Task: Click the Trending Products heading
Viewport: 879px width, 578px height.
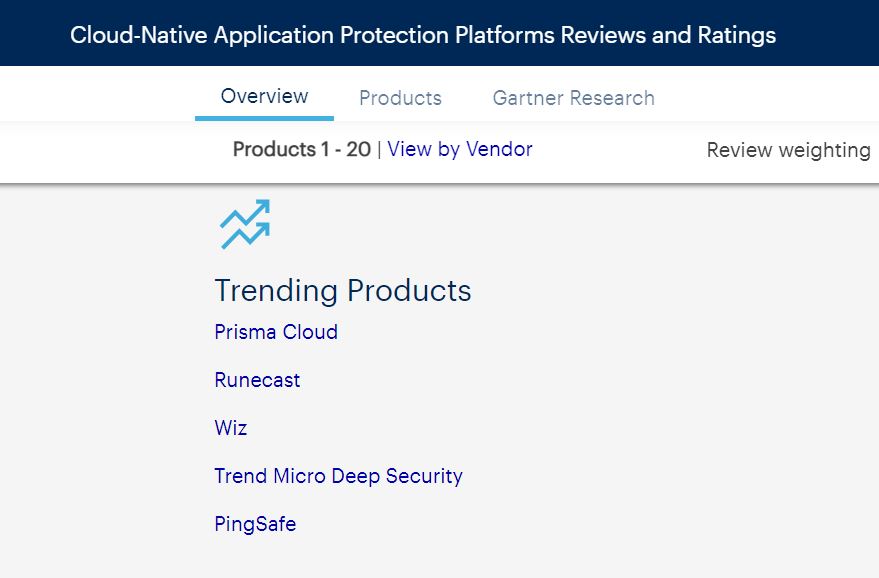Action: coord(343,290)
